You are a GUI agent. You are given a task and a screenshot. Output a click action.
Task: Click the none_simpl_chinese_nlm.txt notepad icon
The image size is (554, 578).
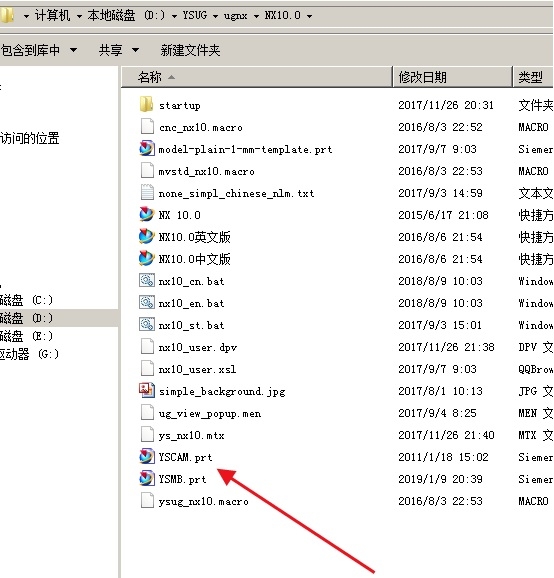tap(147, 193)
